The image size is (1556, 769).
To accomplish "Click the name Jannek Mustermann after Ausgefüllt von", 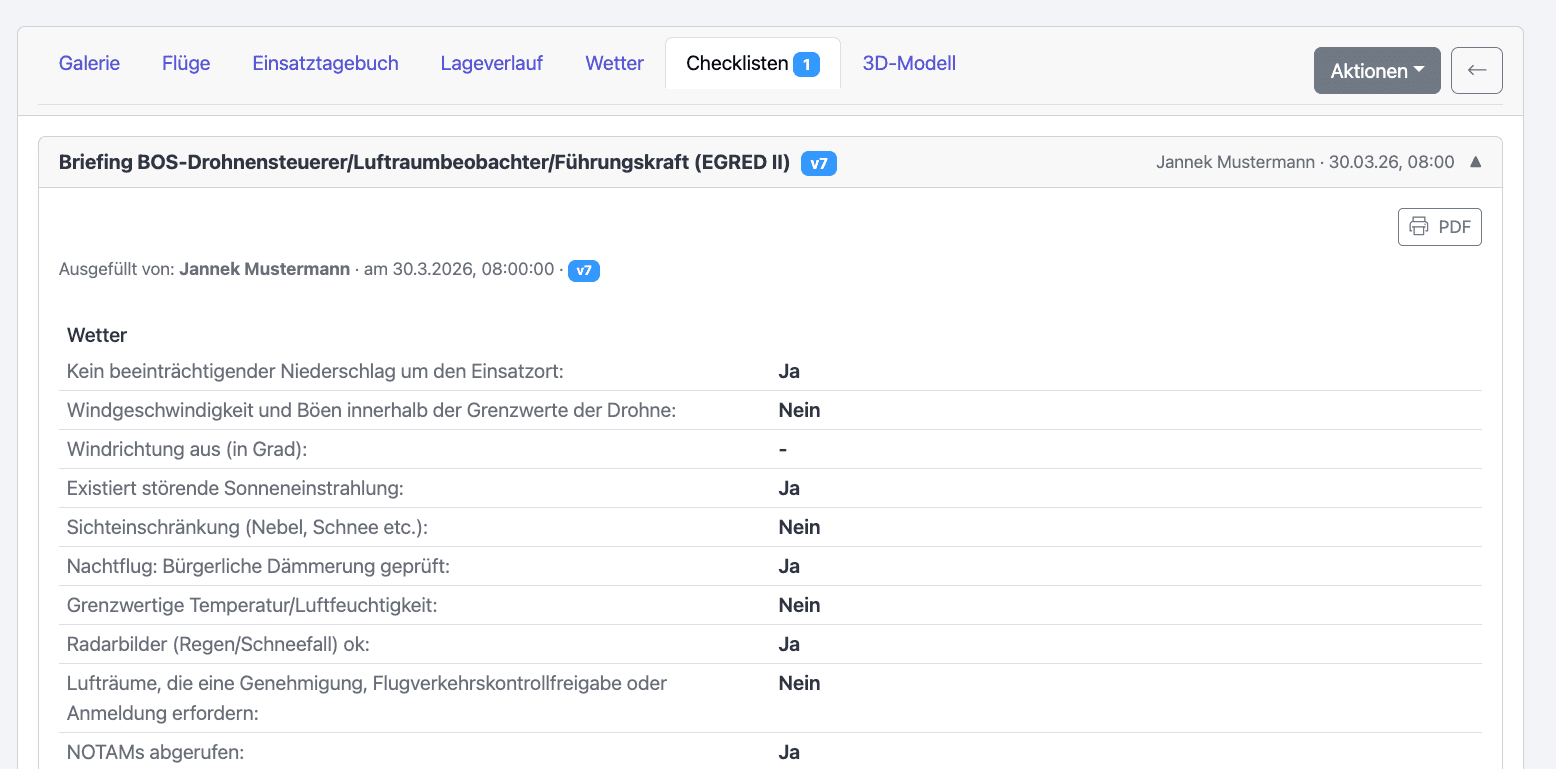I will coord(265,269).
